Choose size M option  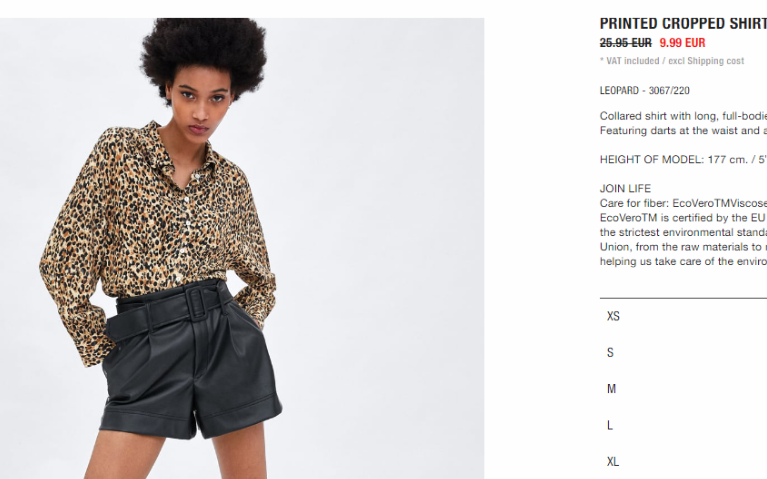point(683,388)
